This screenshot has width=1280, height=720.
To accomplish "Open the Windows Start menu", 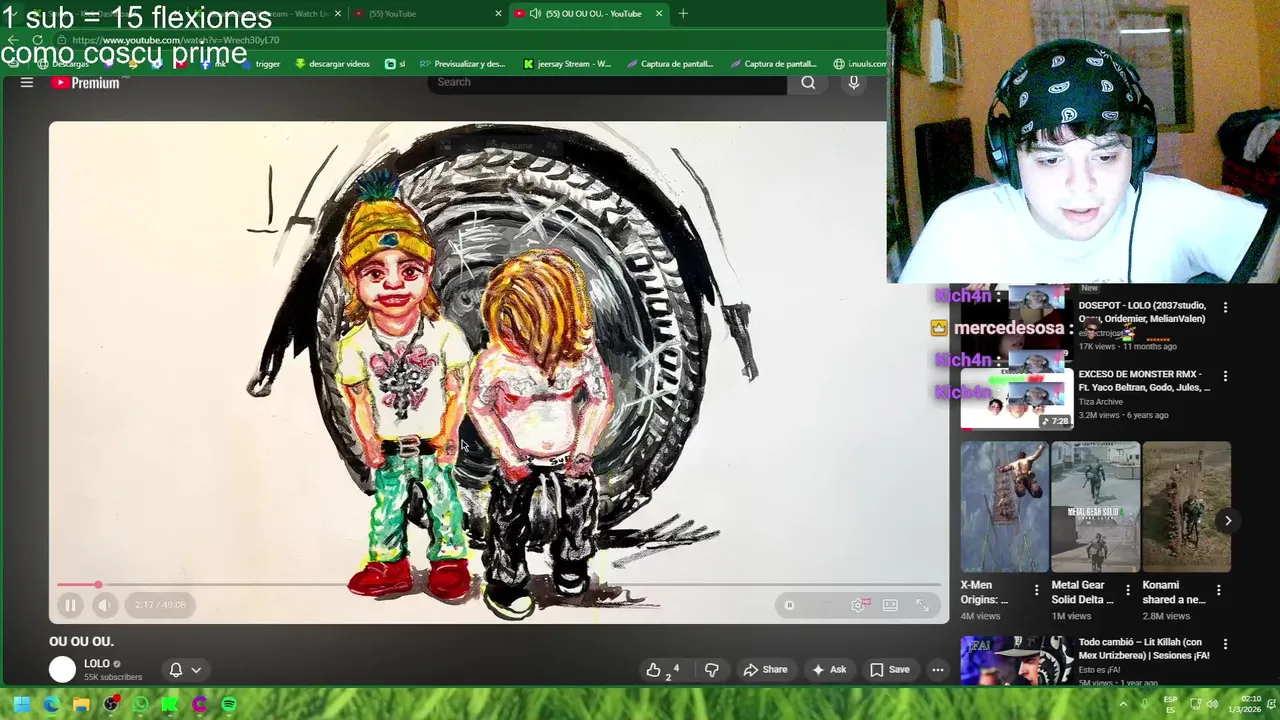I will tap(21, 704).
